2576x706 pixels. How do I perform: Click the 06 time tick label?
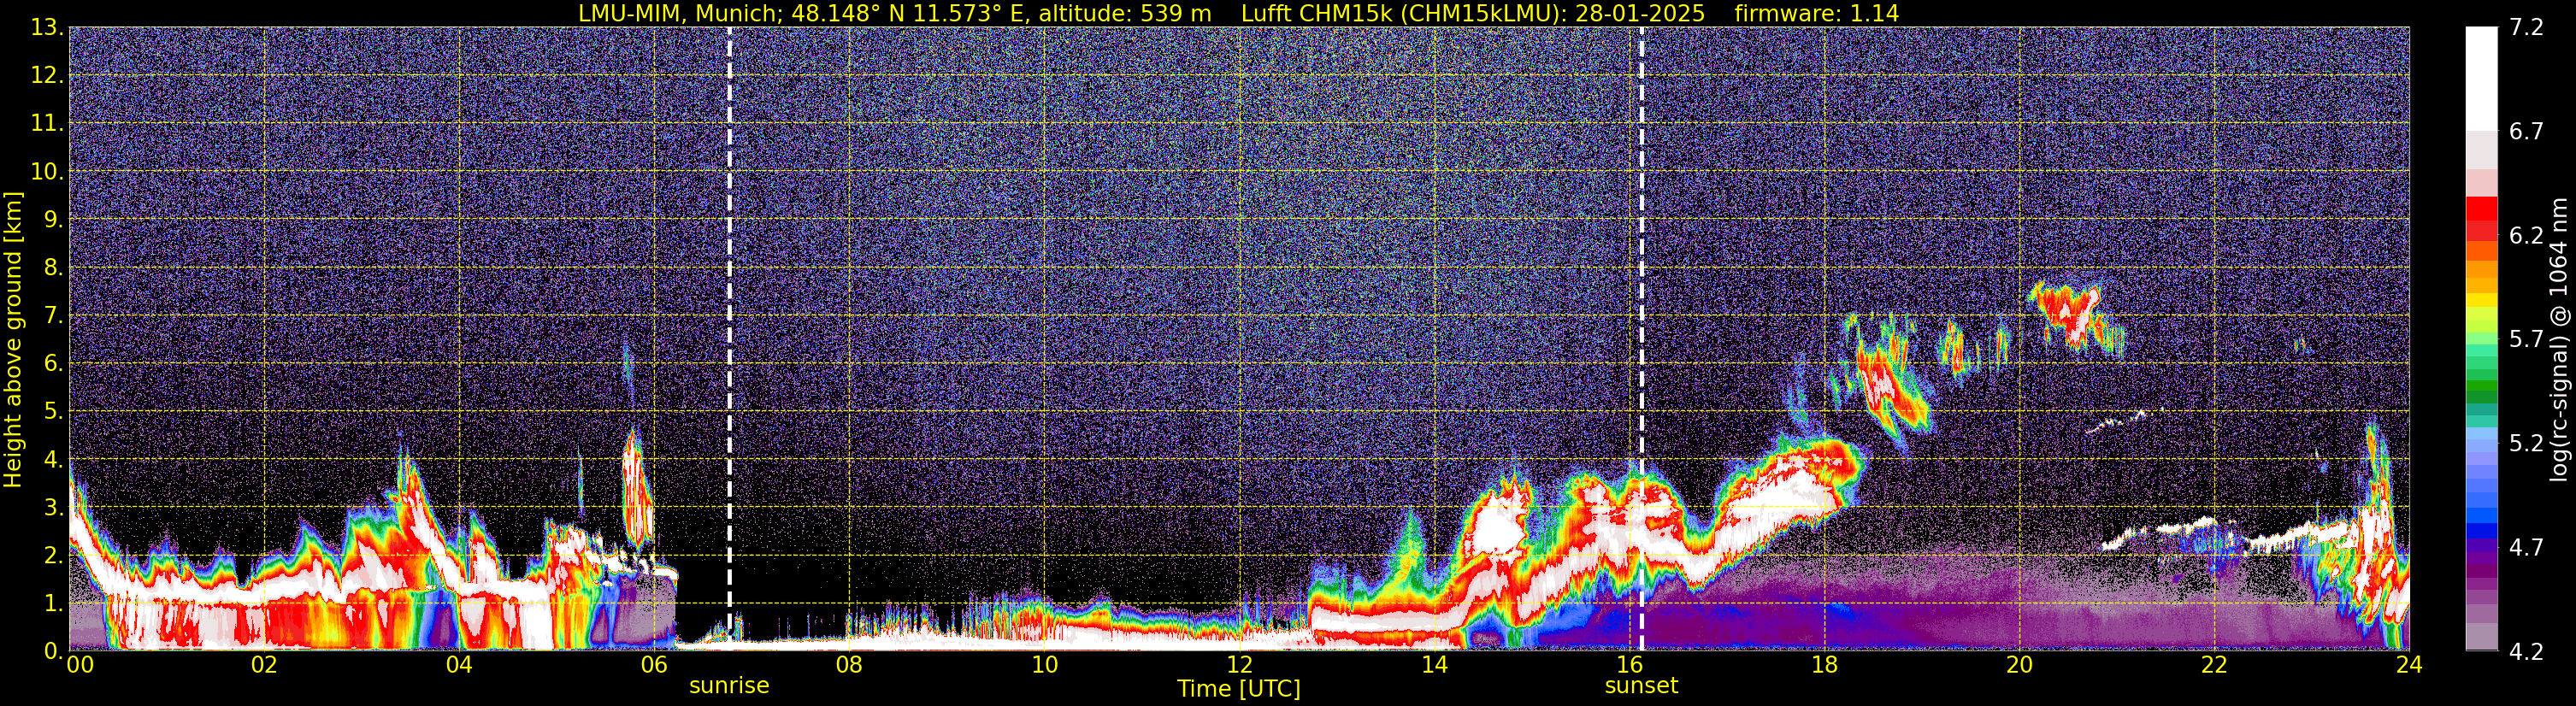654,665
